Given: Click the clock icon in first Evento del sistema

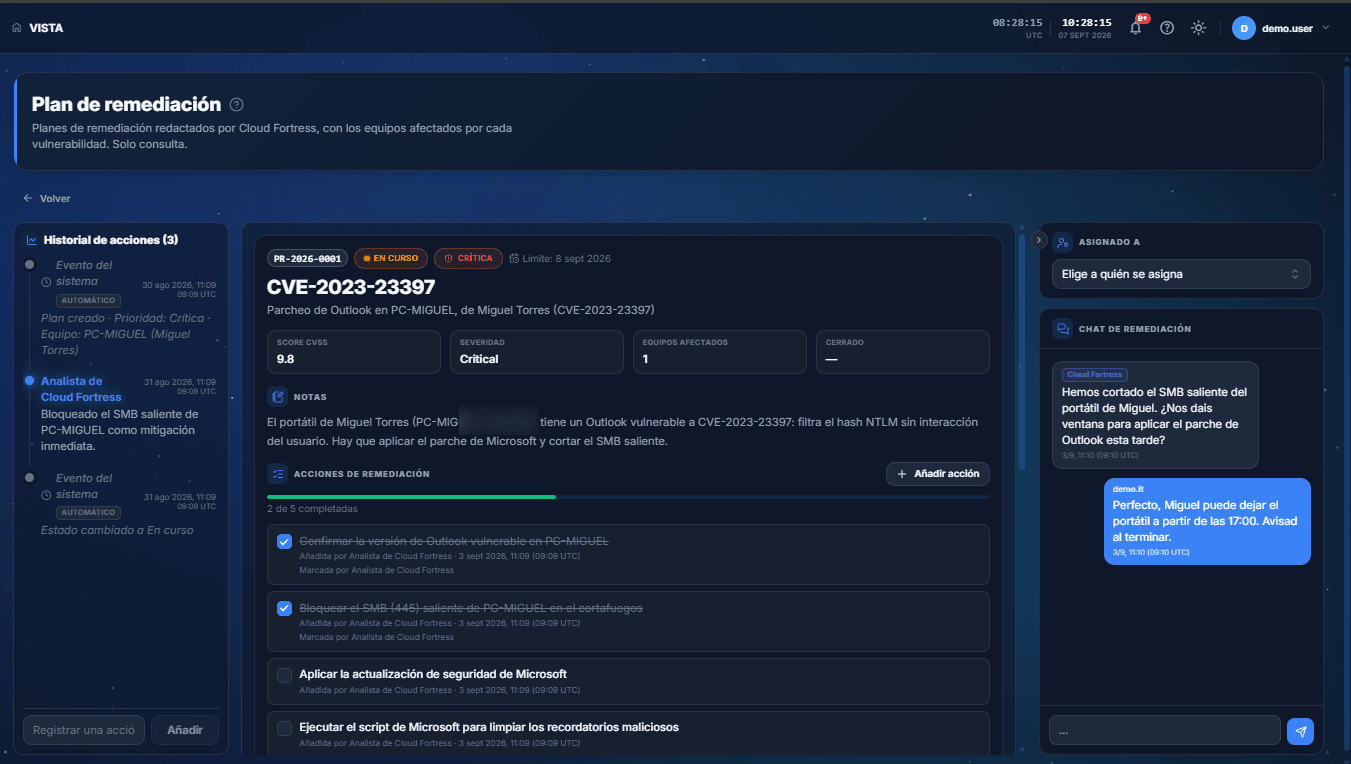Looking at the screenshot, I should point(46,282).
